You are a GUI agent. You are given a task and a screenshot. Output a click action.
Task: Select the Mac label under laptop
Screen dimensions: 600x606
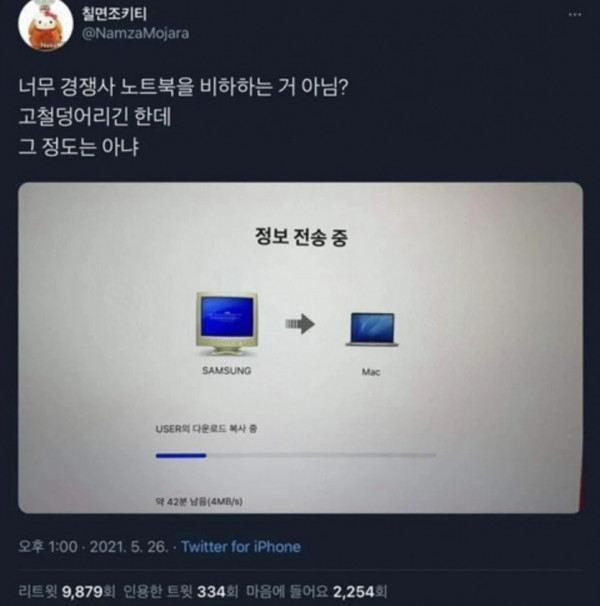(x=371, y=372)
